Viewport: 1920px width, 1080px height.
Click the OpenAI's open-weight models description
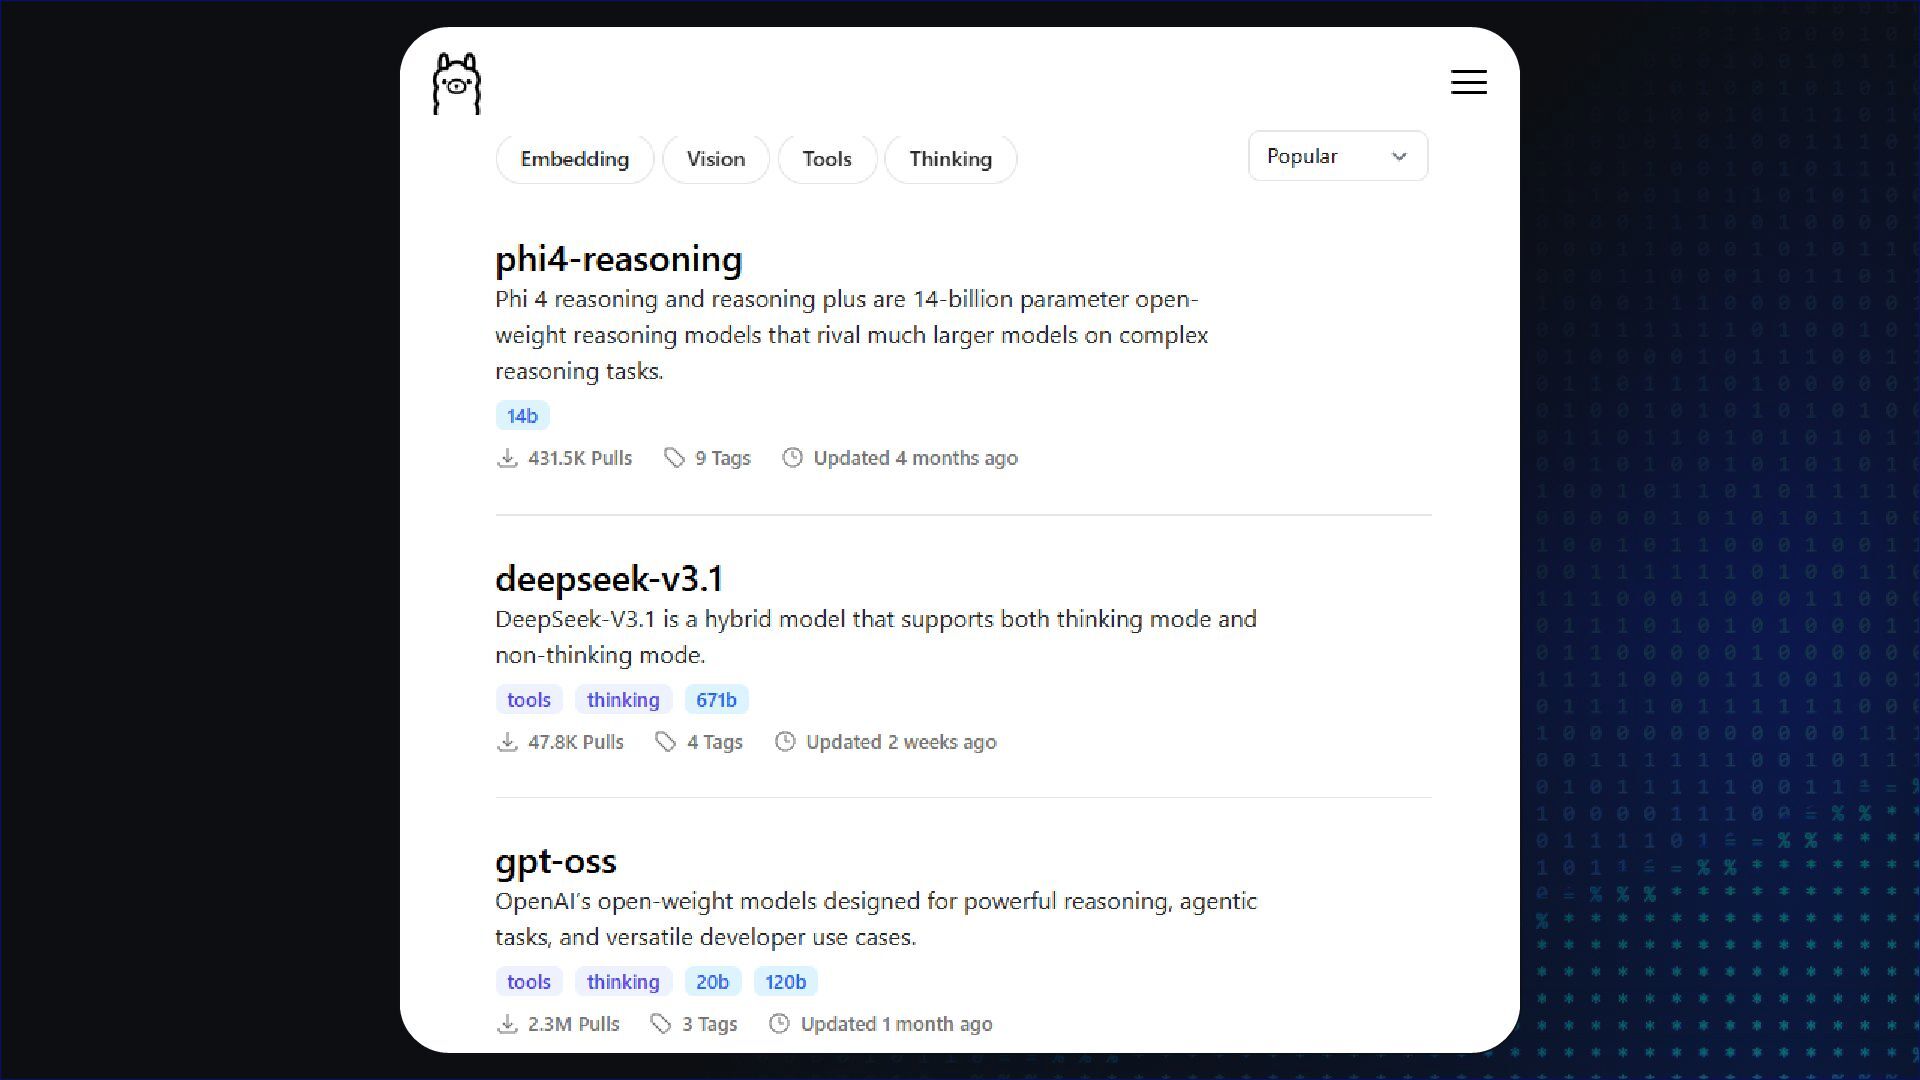[x=876, y=919]
